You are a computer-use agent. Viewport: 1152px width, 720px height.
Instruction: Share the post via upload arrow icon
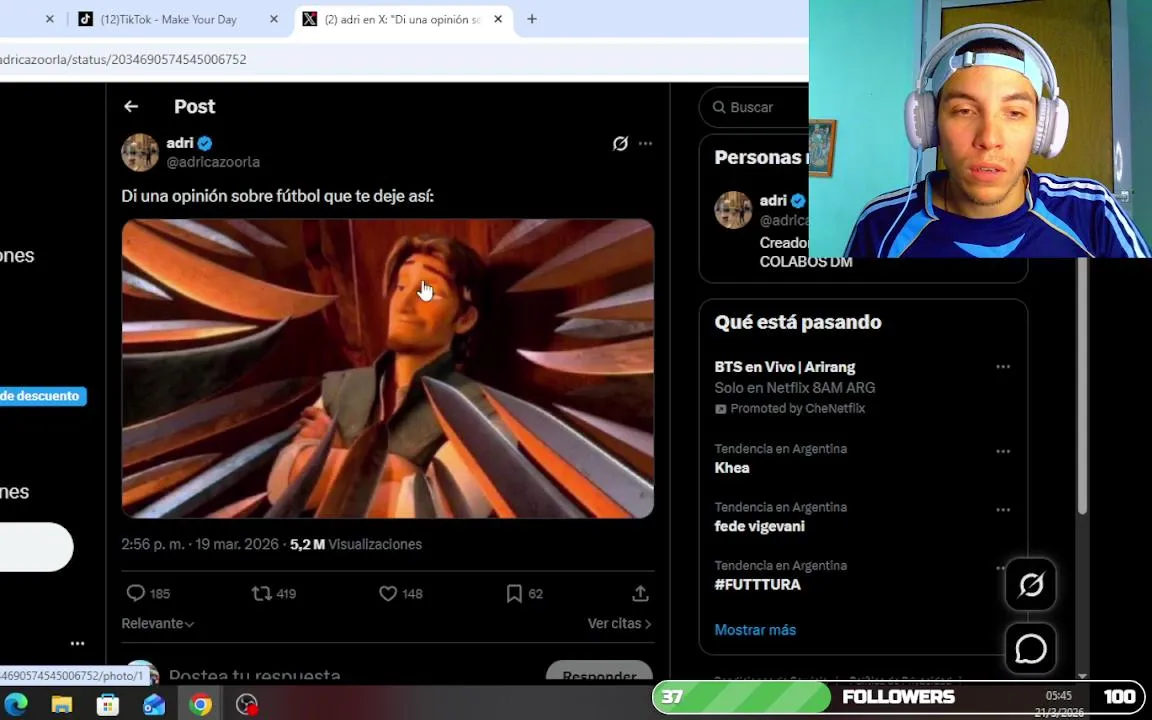pos(640,593)
